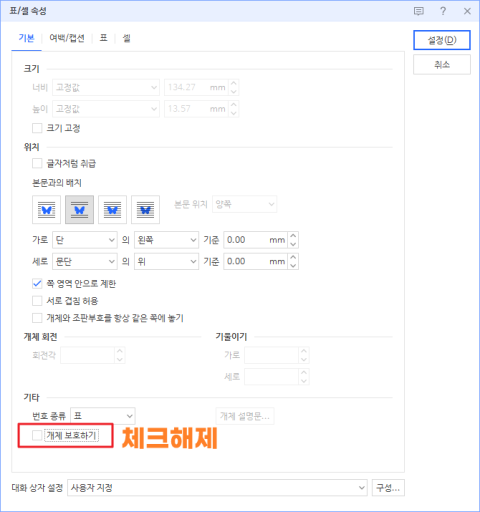Screen dimensions: 480x512
Task: Click the 높이 13.57 mm field
Action: click(x=196, y=109)
